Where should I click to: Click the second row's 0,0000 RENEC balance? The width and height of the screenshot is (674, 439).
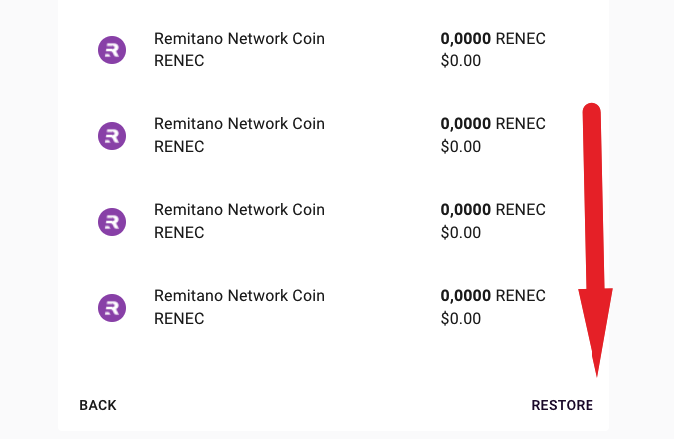coord(493,124)
